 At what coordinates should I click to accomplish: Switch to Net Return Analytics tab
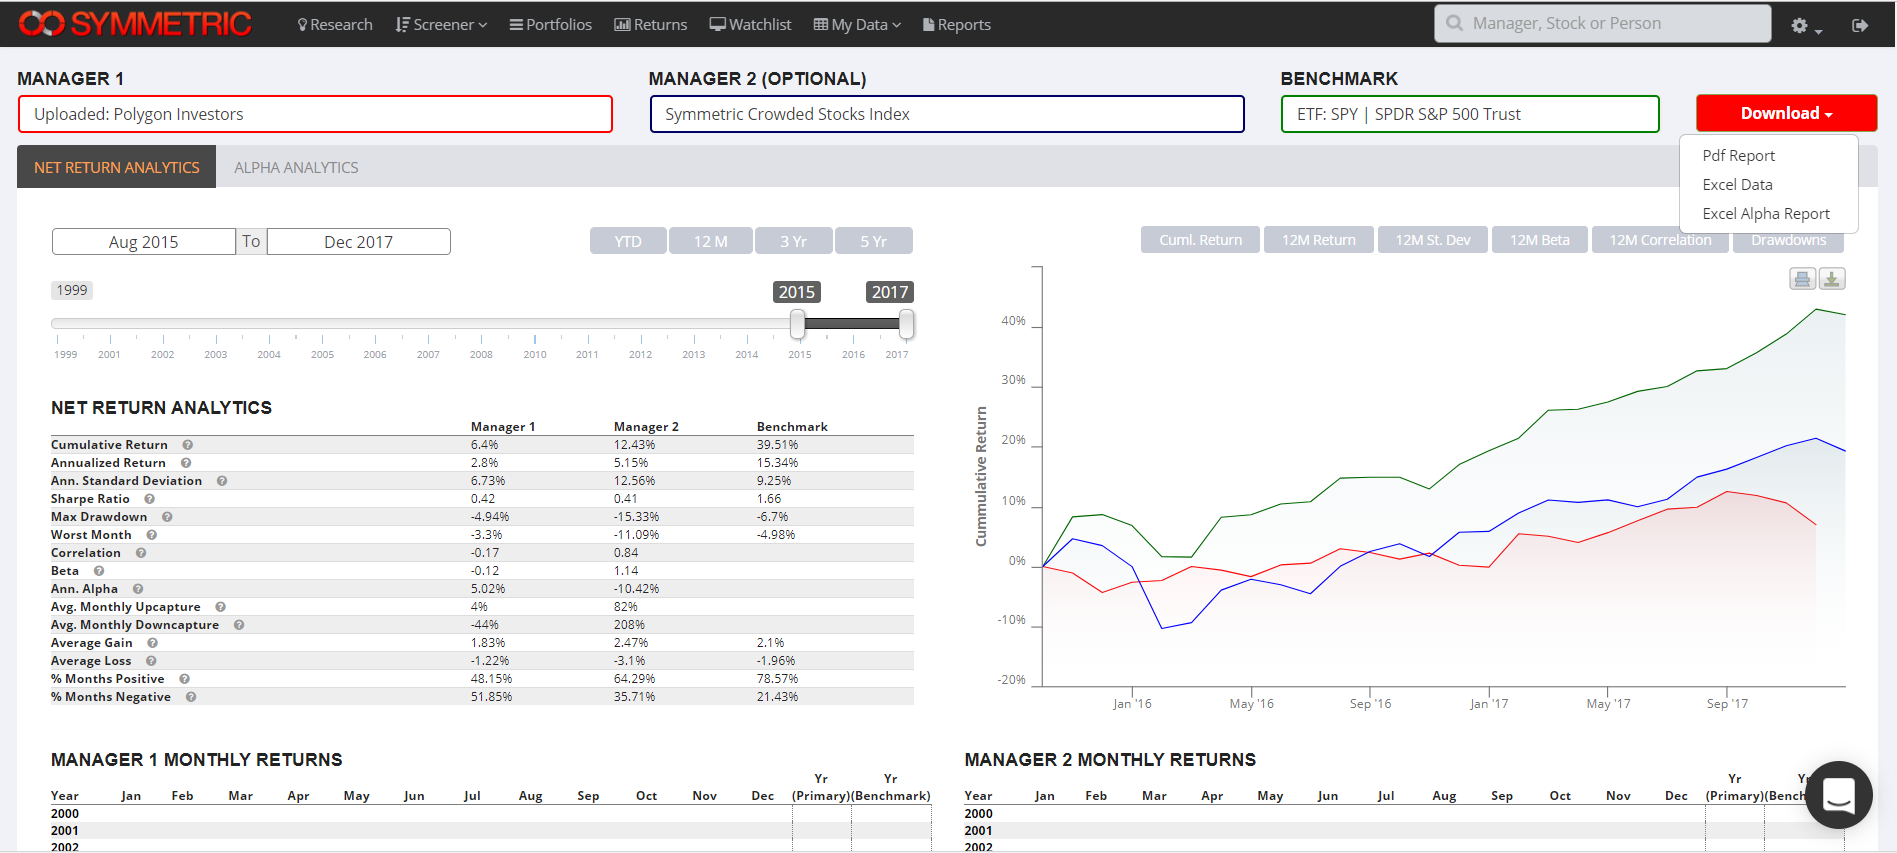tap(117, 167)
